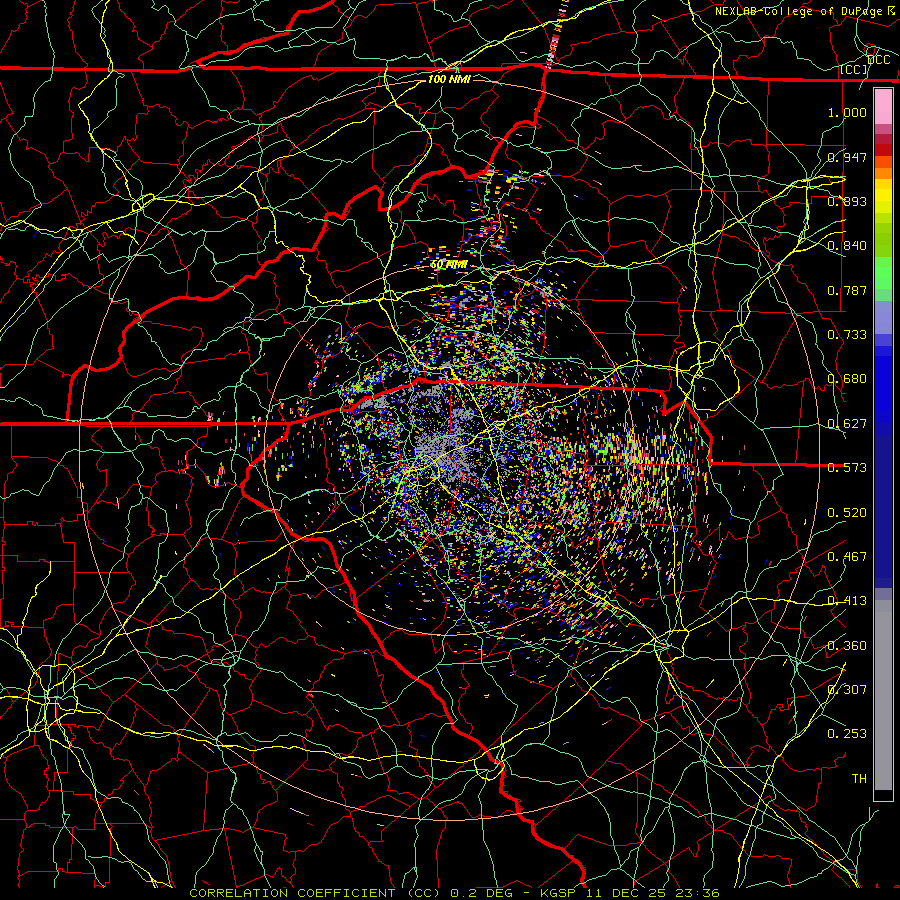The height and width of the screenshot is (900, 900).
Task: Click the 0.307 scale value
Action: [847, 690]
